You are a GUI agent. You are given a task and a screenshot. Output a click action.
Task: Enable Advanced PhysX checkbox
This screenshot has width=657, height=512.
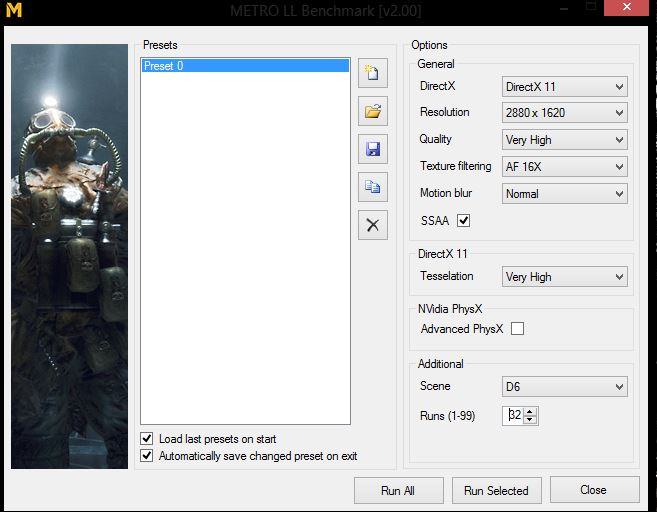click(517, 328)
